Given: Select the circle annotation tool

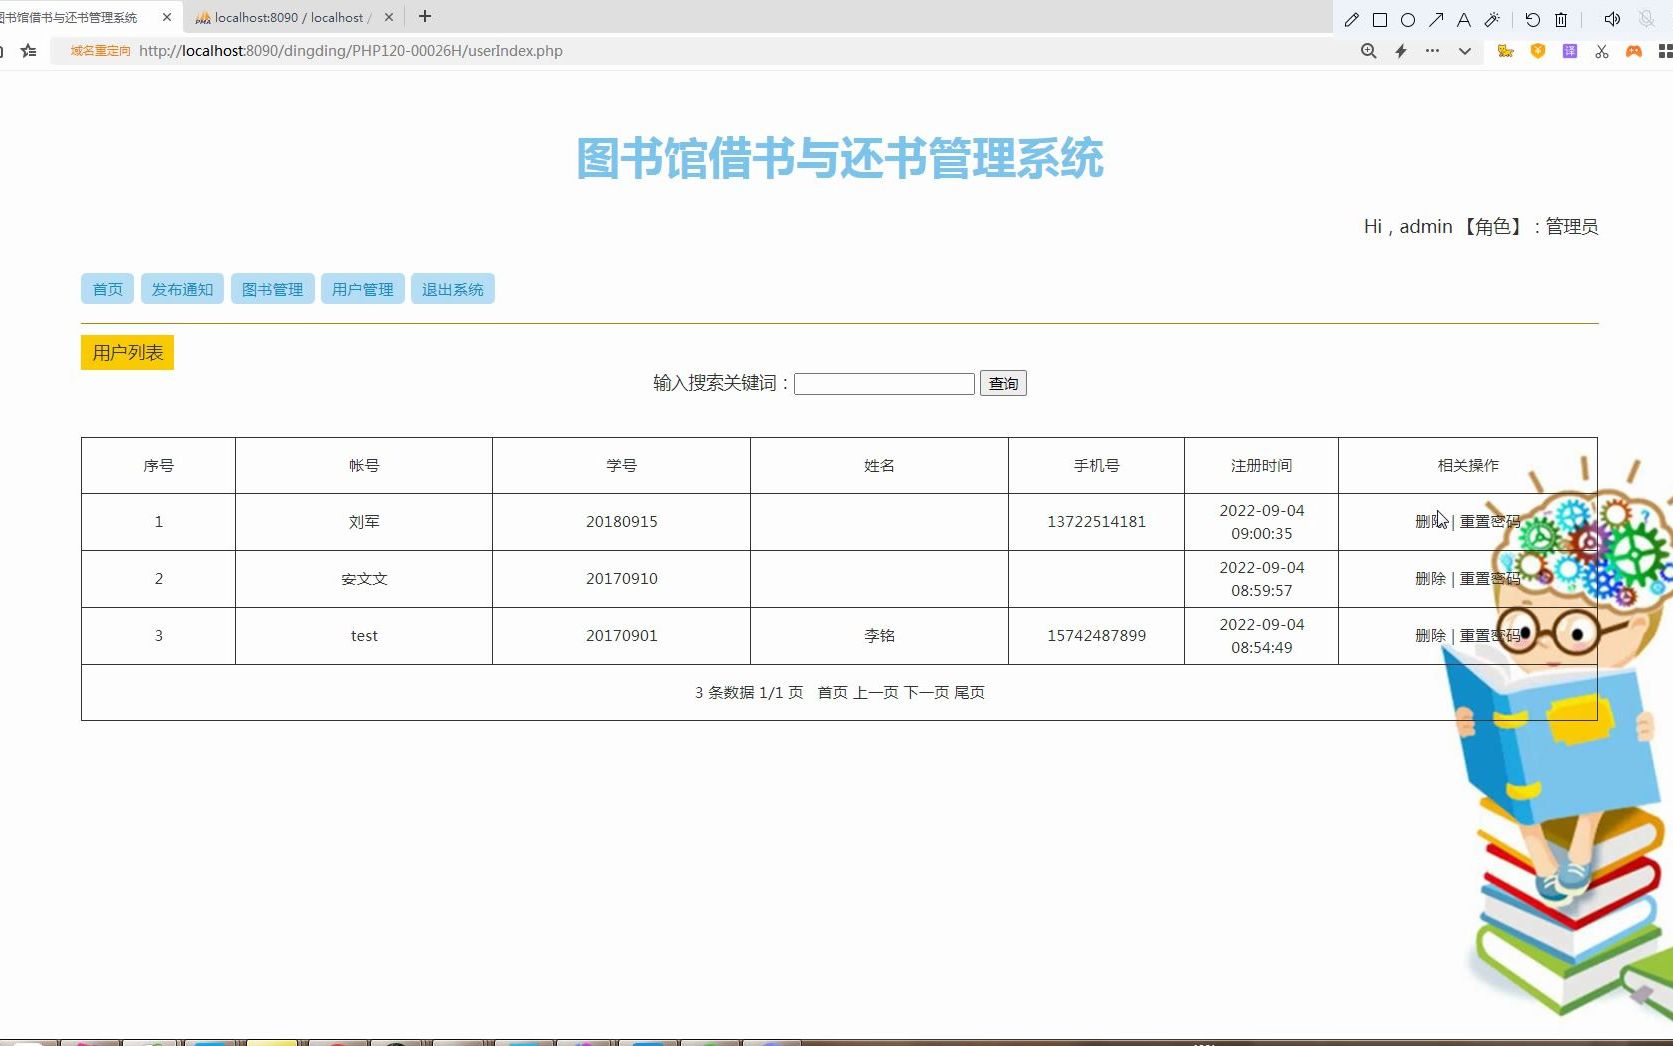Looking at the screenshot, I should pos(1408,19).
